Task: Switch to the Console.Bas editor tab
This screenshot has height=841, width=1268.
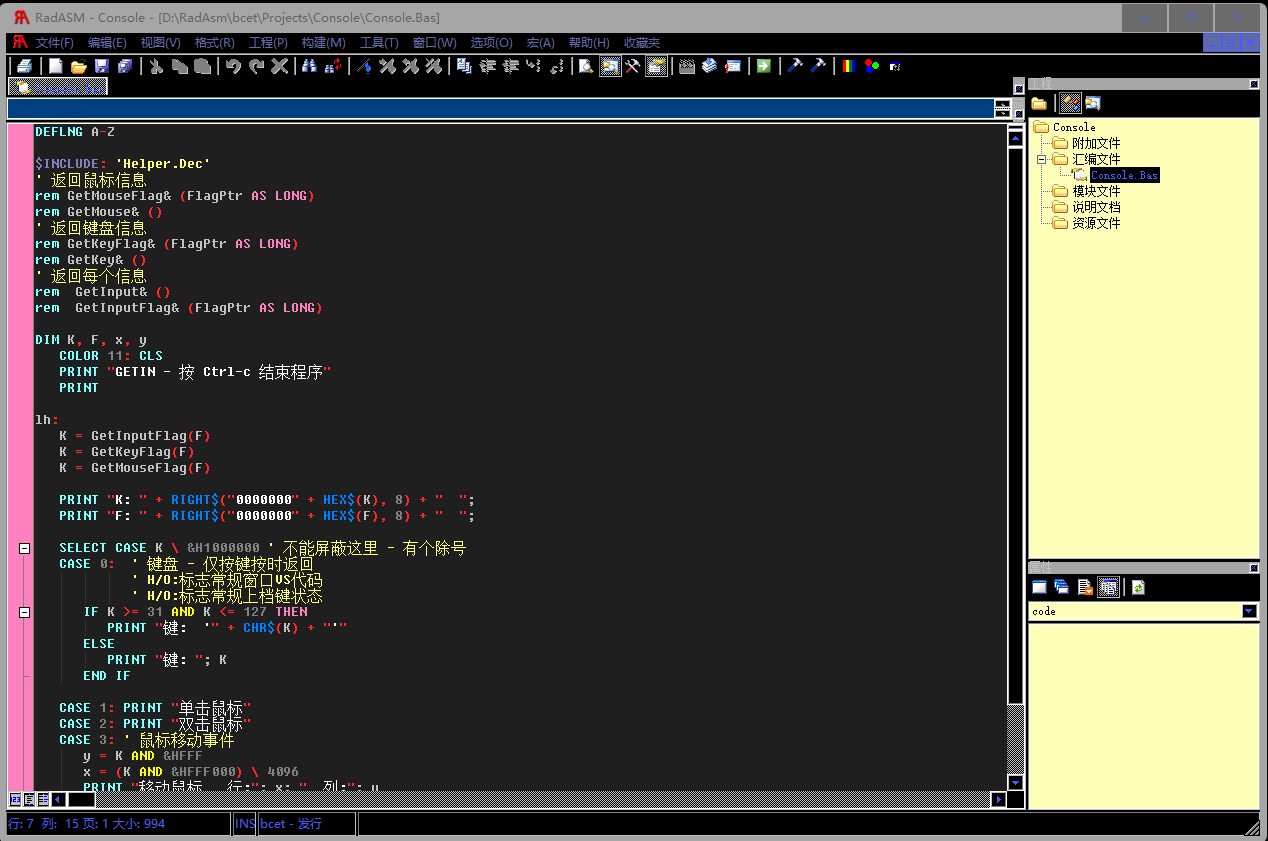Action: [x=57, y=88]
